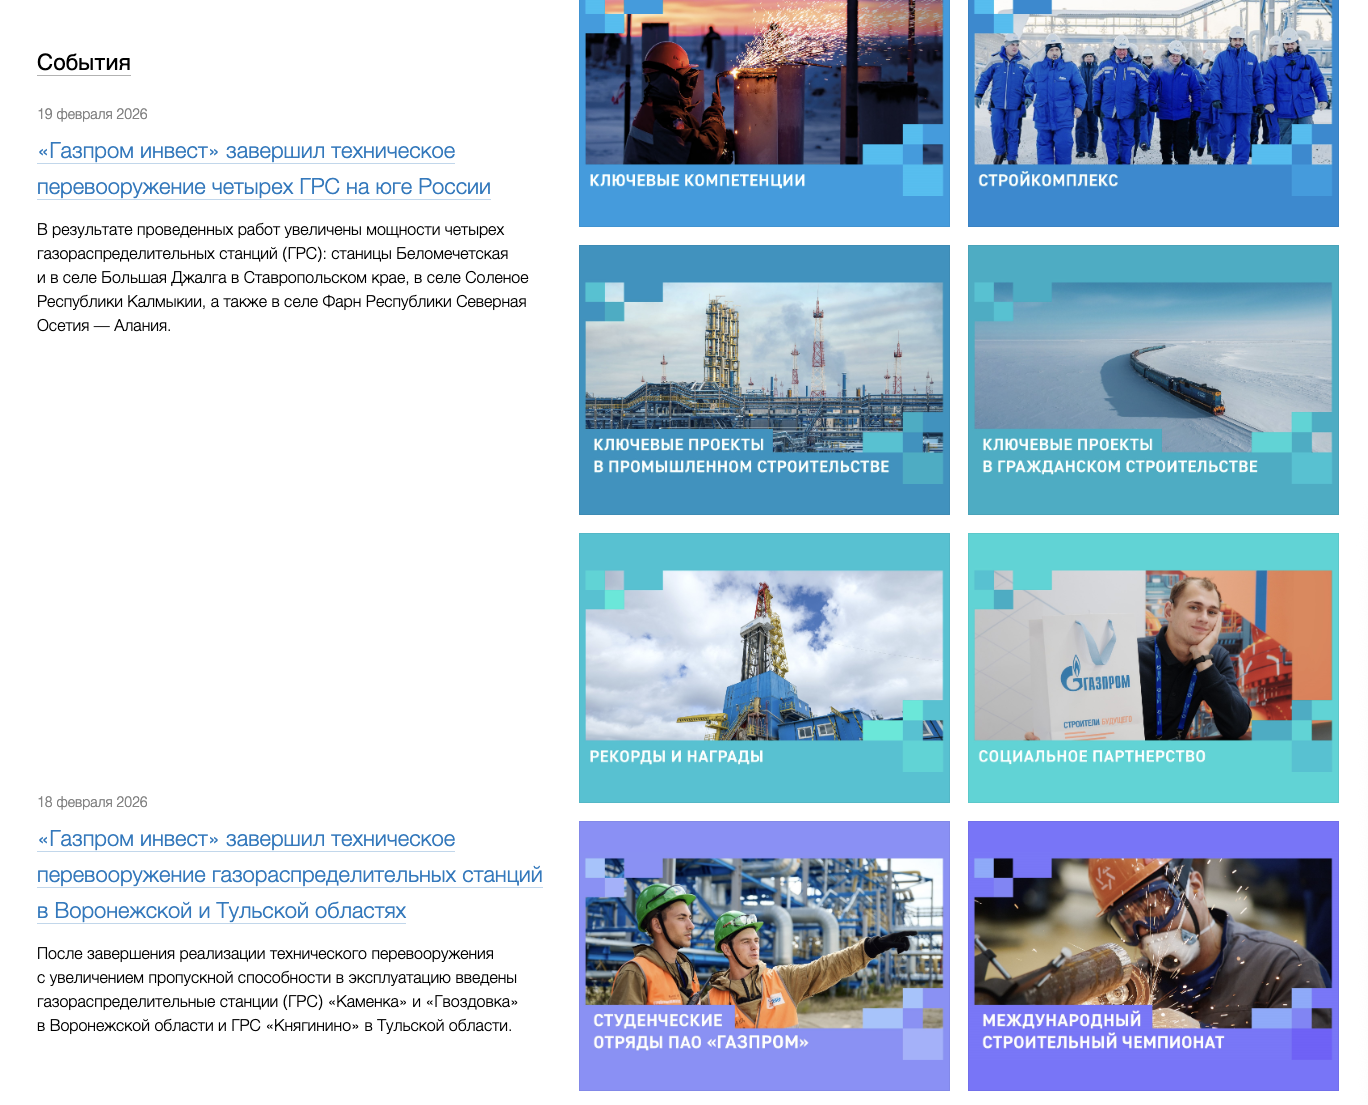Click the «Ключевые компетенции» caption text
1368x1105 pixels.
coord(697,181)
